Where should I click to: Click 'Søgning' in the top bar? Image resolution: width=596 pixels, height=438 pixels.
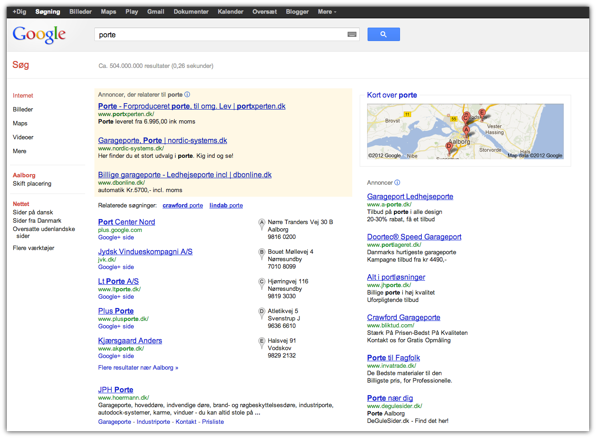tap(48, 12)
